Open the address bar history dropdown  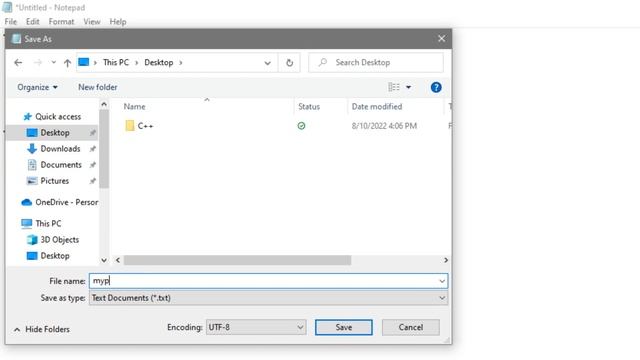(x=267, y=63)
